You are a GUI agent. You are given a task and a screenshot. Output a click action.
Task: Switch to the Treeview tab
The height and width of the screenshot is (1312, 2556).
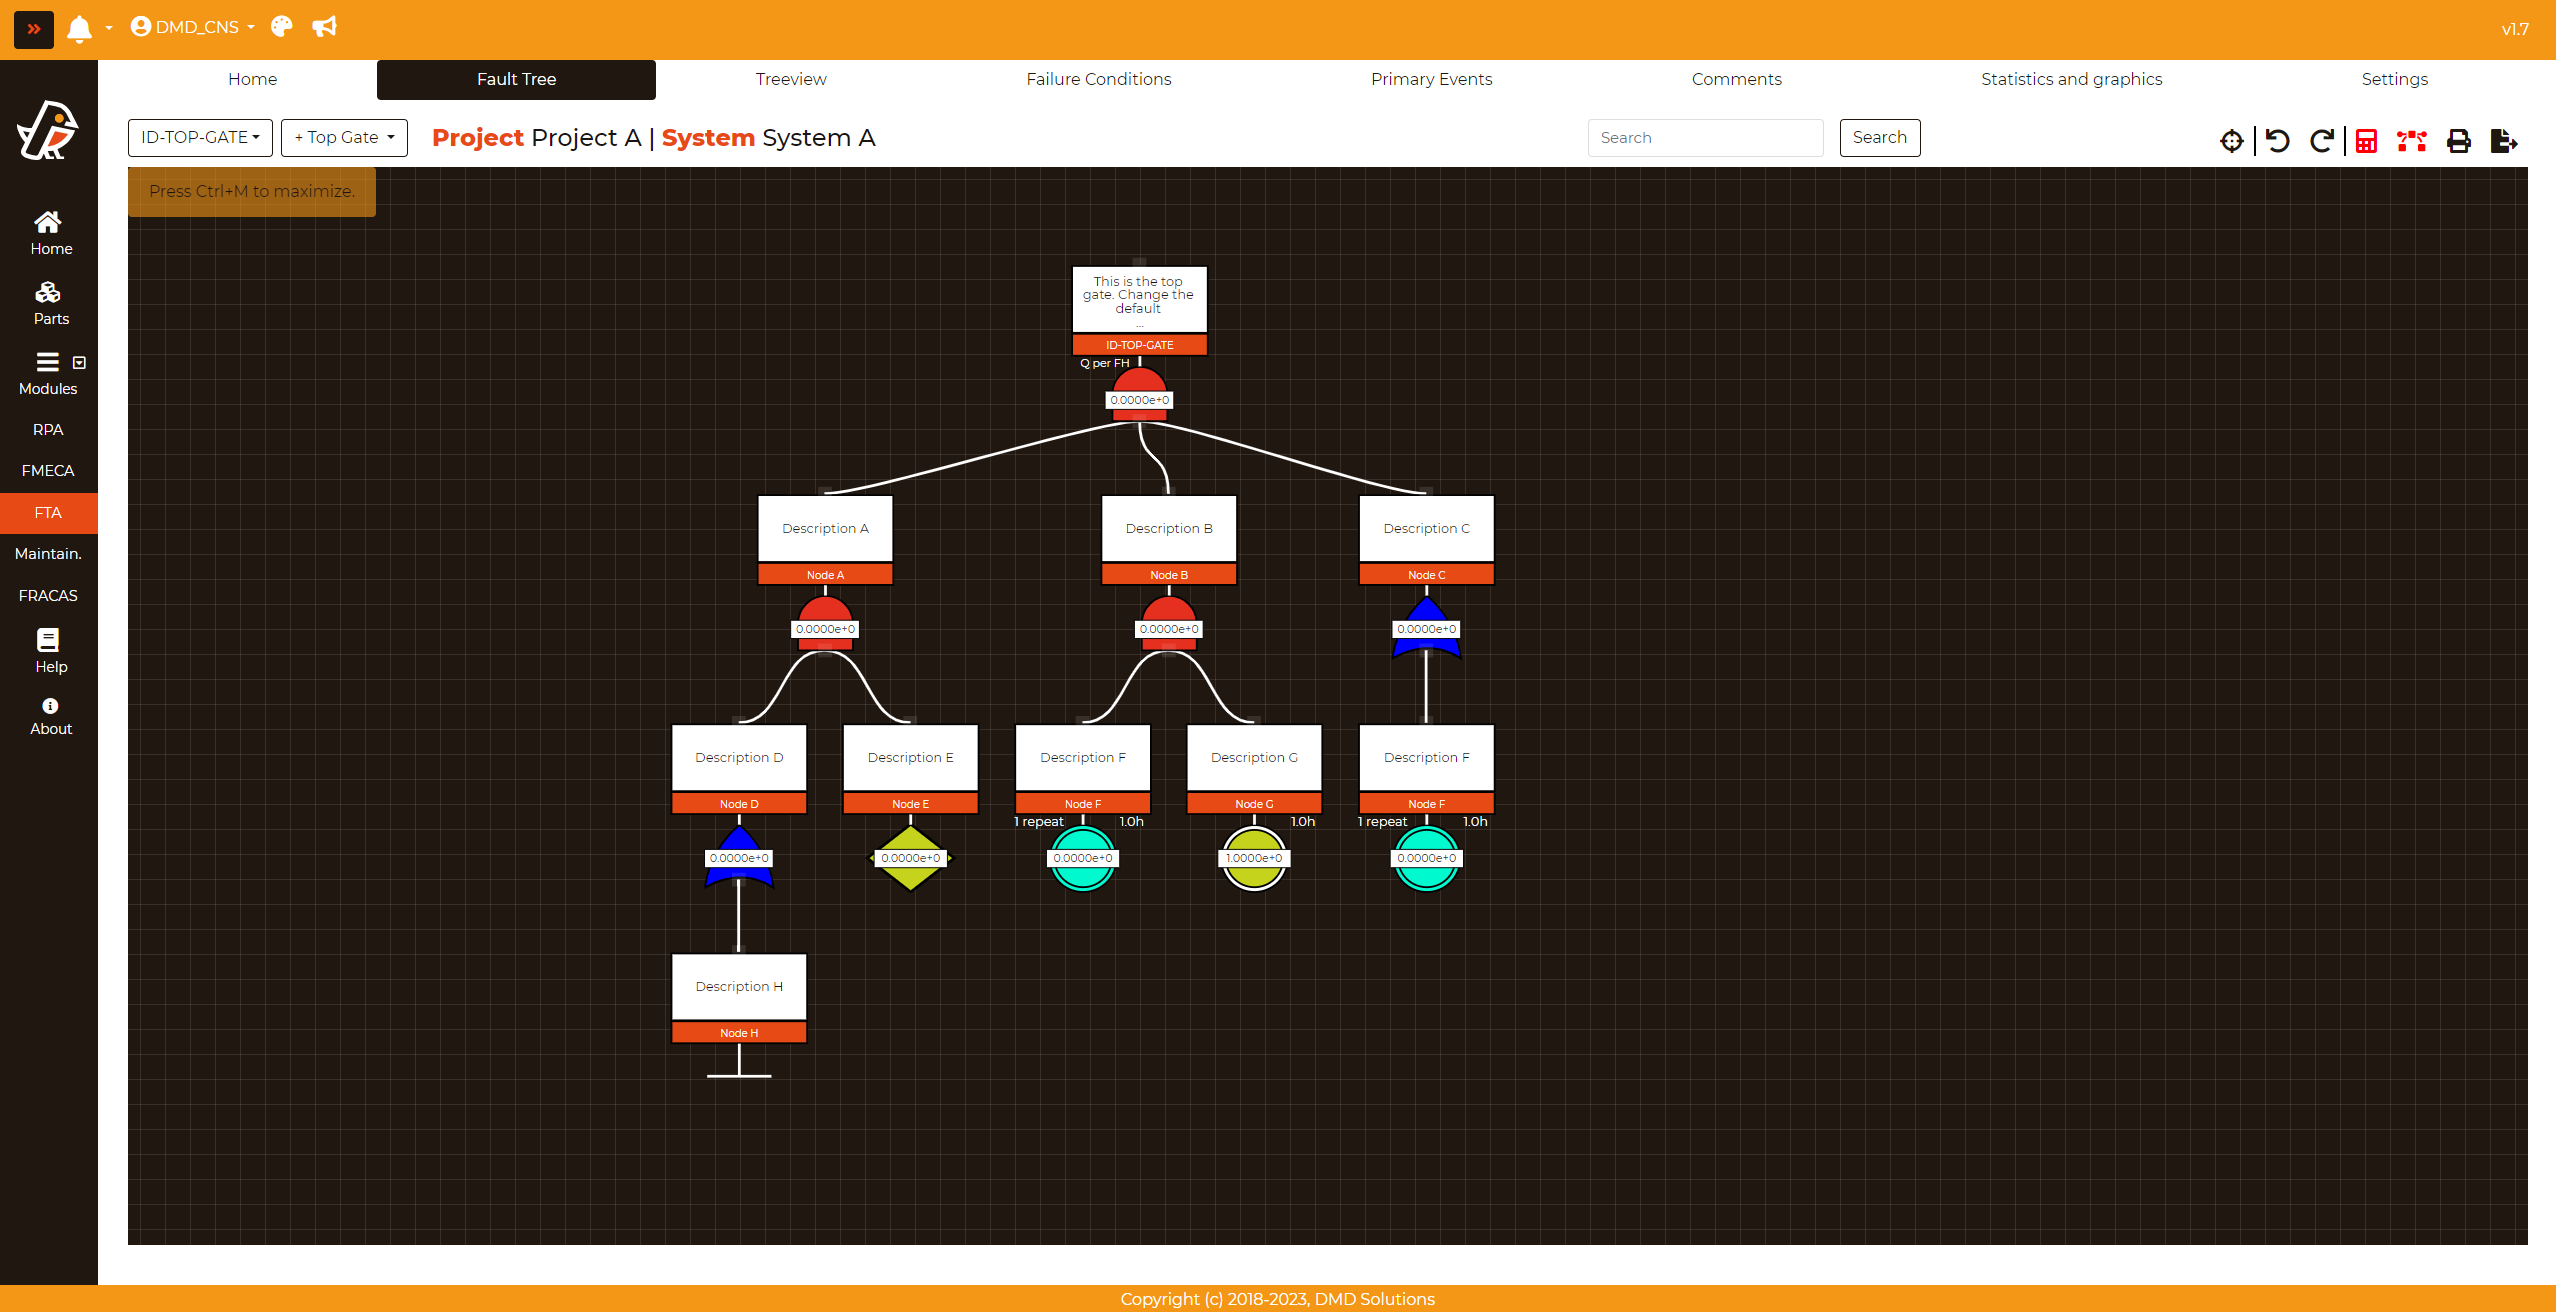click(790, 79)
